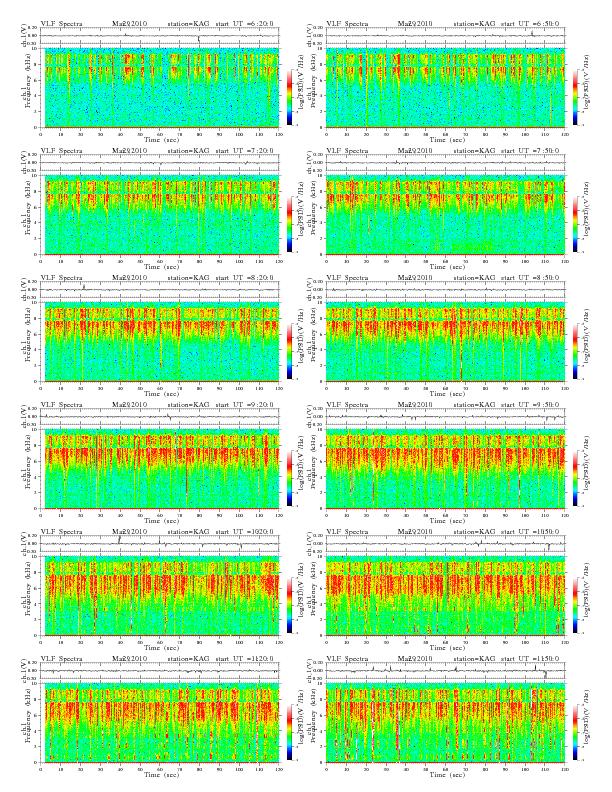Viewport: 612px width, 792px height.
Task: Click 'VLF Spectra' title of the 8:20:0 panel
Action: (61, 277)
